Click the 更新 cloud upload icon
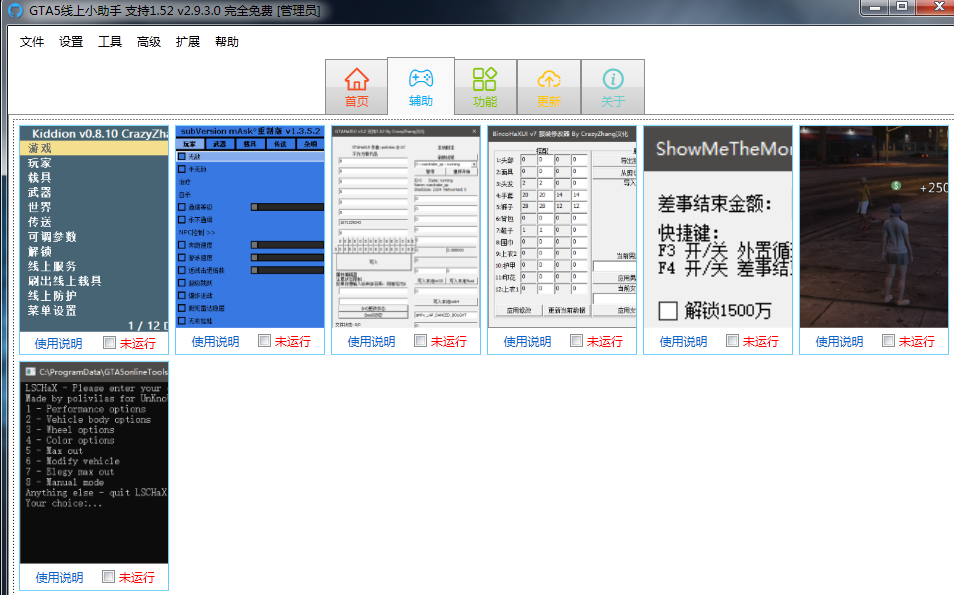This screenshot has width=954, height=595. coord(549,80)
